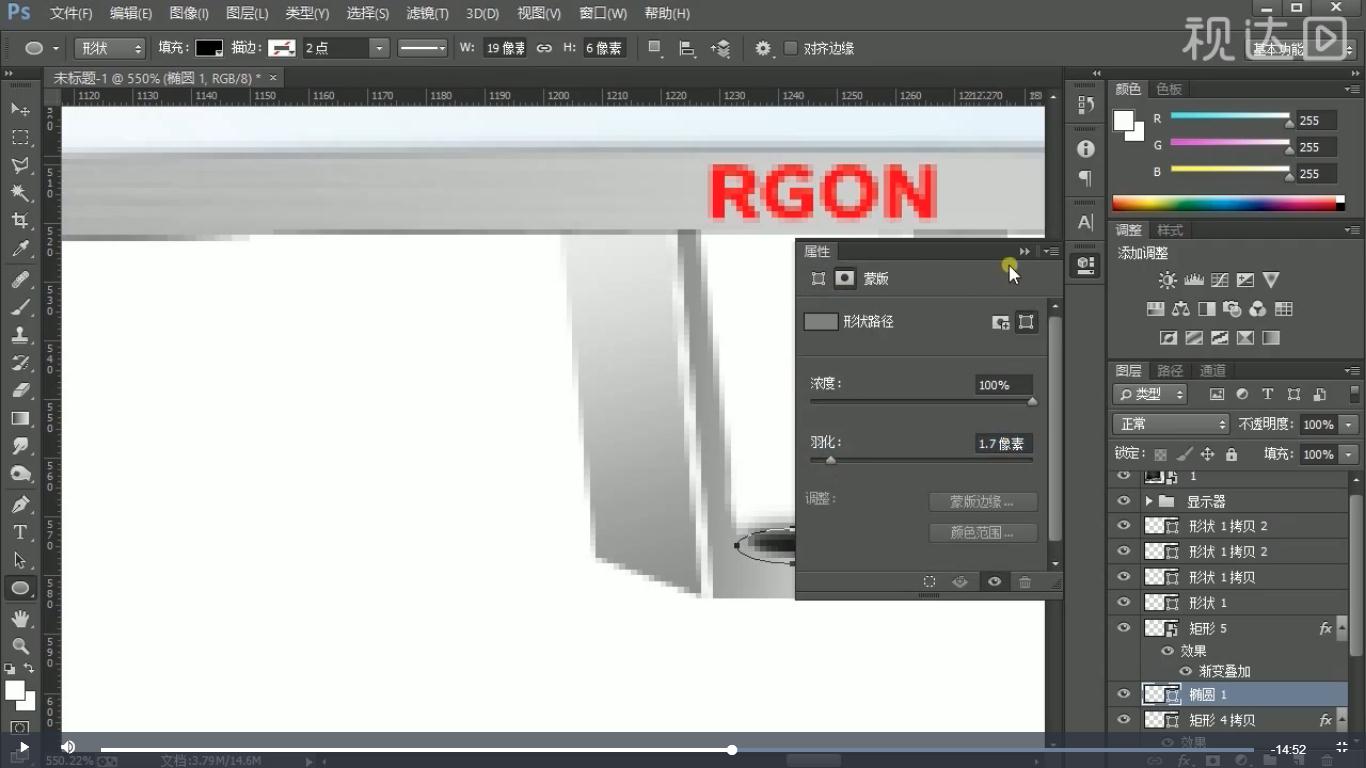Image resolution: width=1366 pixels, height=768 pixels.
Task: Hide the 形状 1 拷贝 layer
Action: click(1124, 577)
